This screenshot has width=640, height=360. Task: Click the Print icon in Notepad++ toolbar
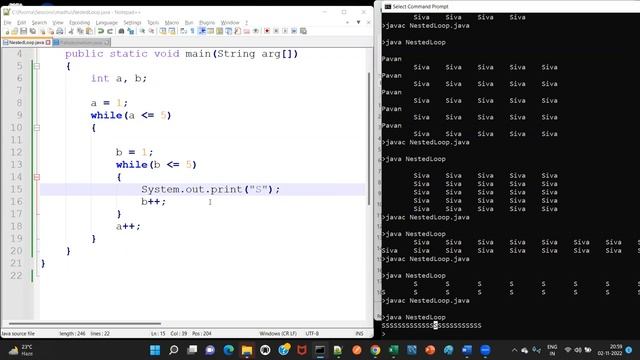pos(60,31)
